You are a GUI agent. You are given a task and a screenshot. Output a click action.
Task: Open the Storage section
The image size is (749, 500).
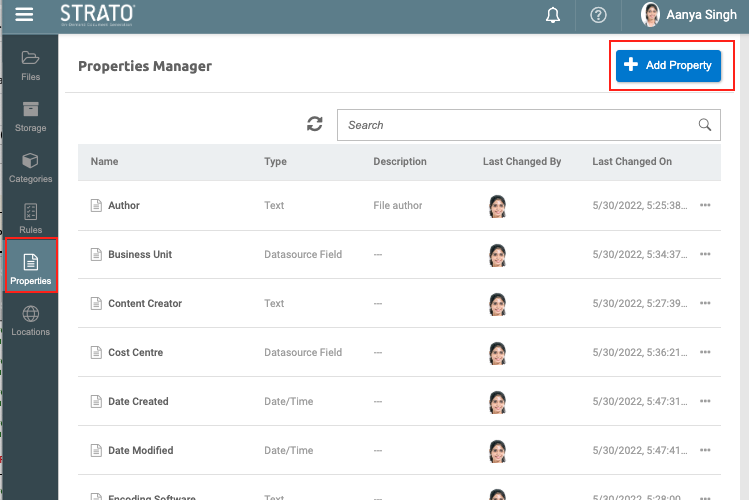click(x=30, y=116)
